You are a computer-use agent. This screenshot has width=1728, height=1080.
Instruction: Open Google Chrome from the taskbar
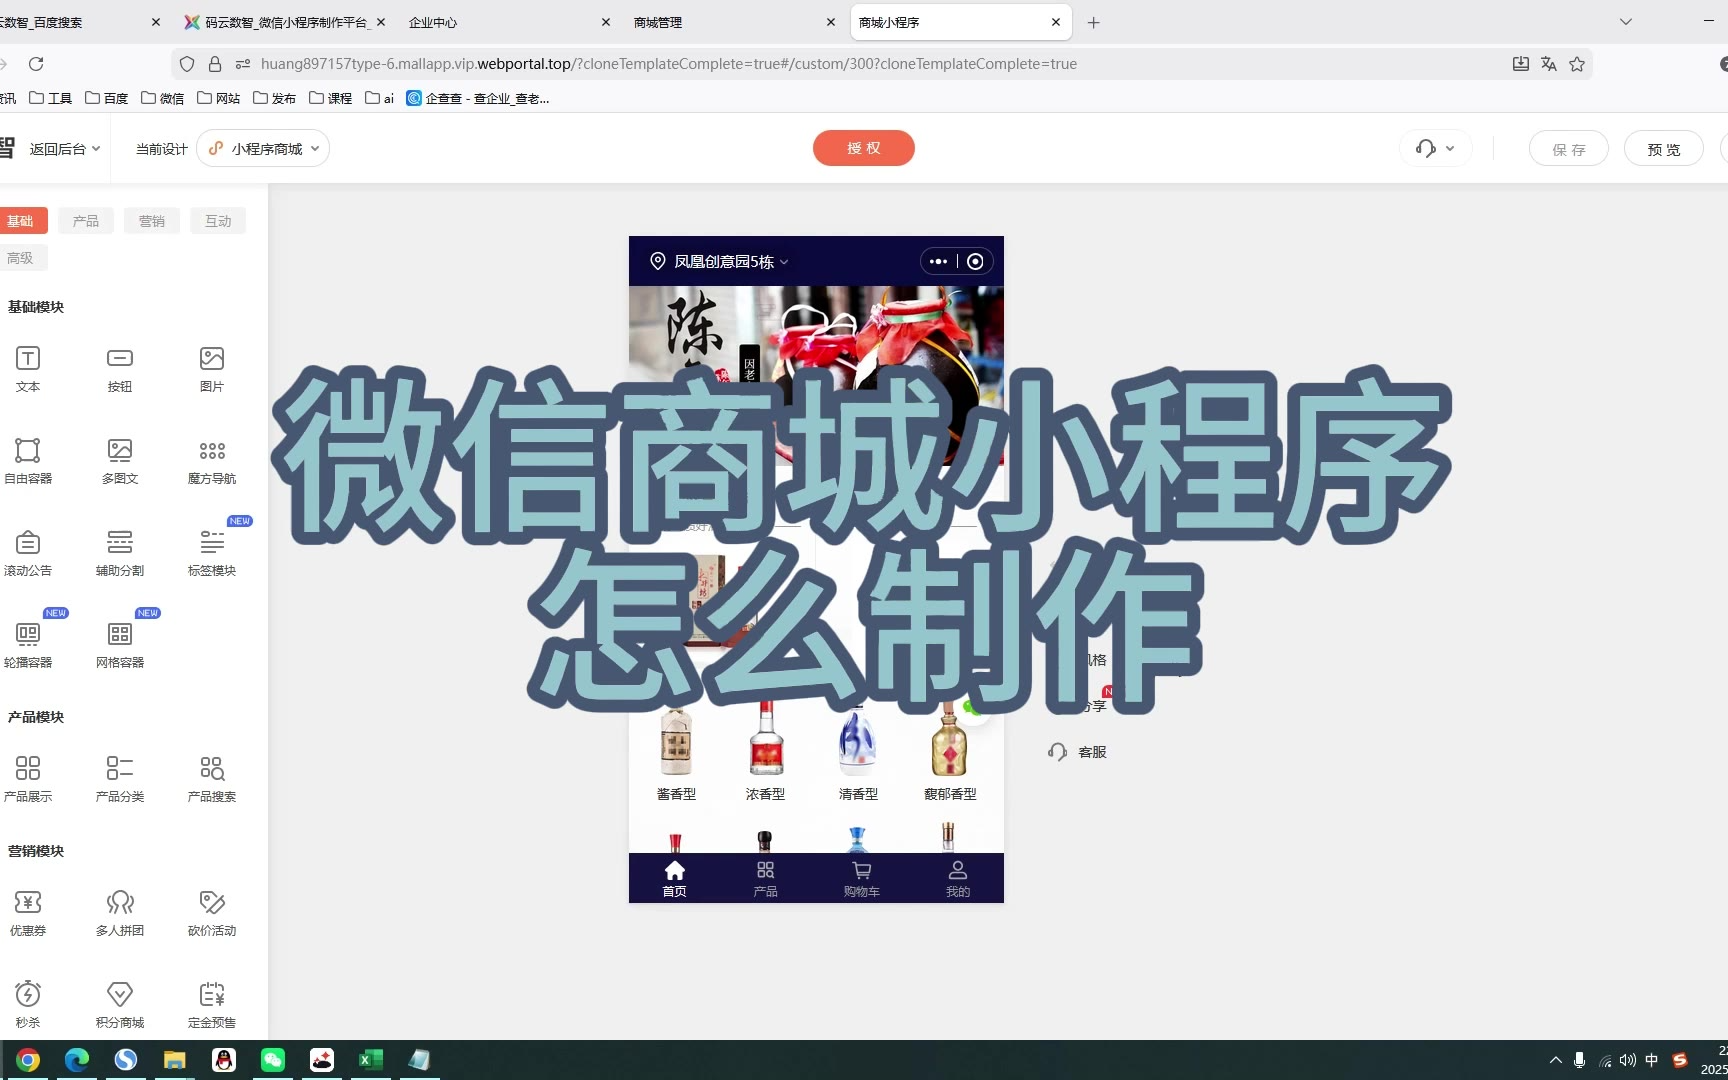28,1060
